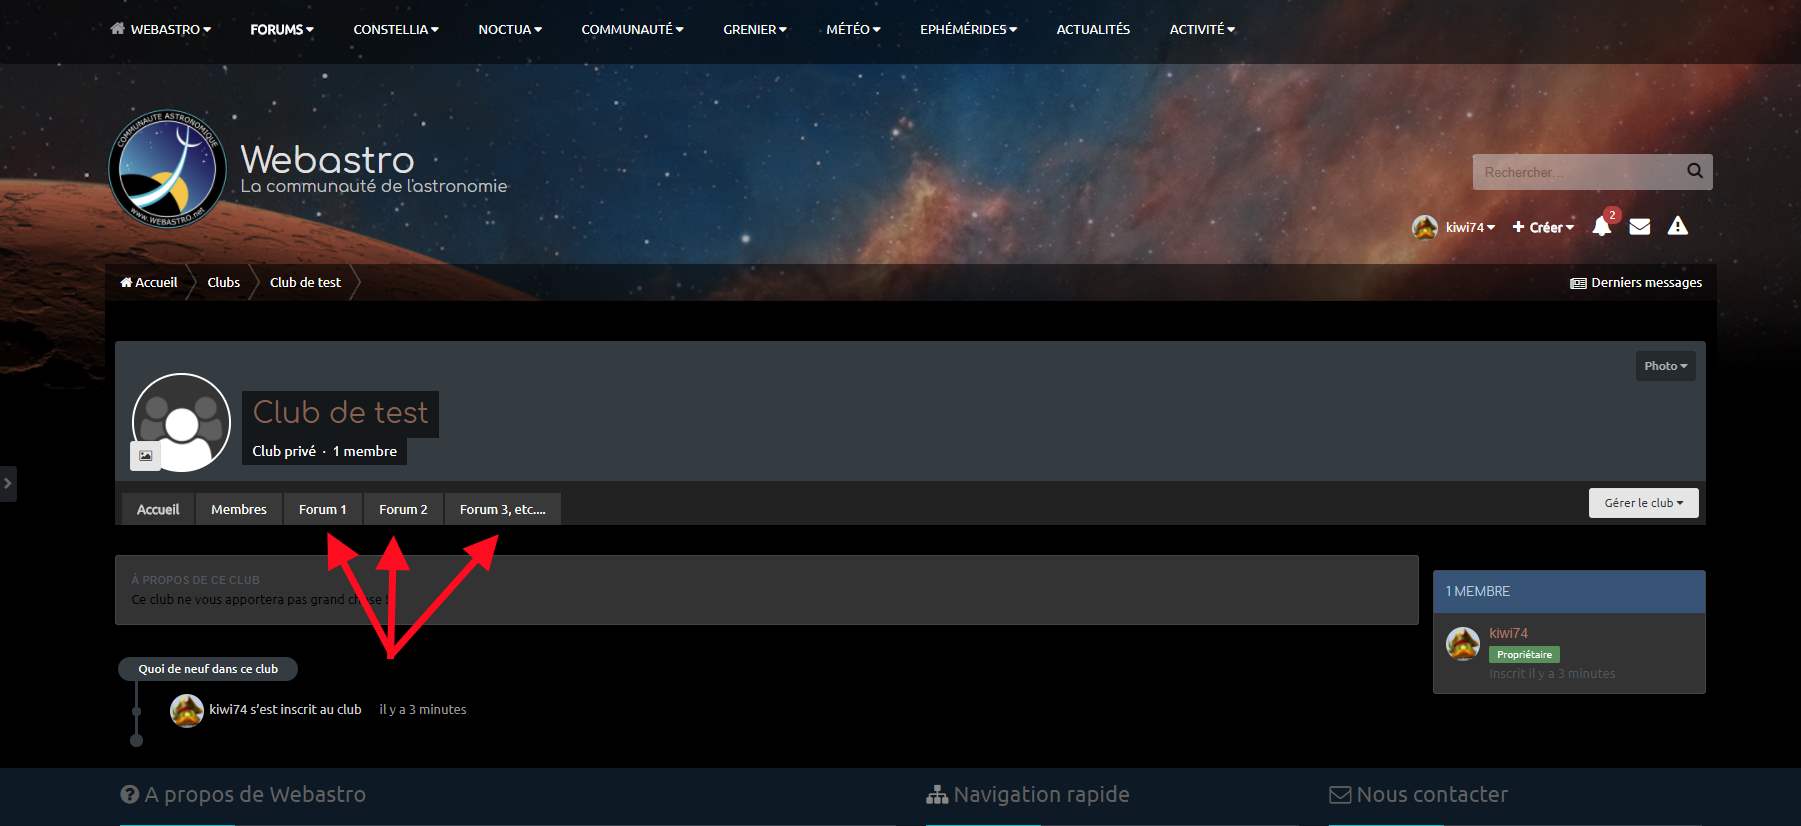Open the FORUMS dropdown menu
This screenshot has width=1801, height=826.
[x=282, y=29]
